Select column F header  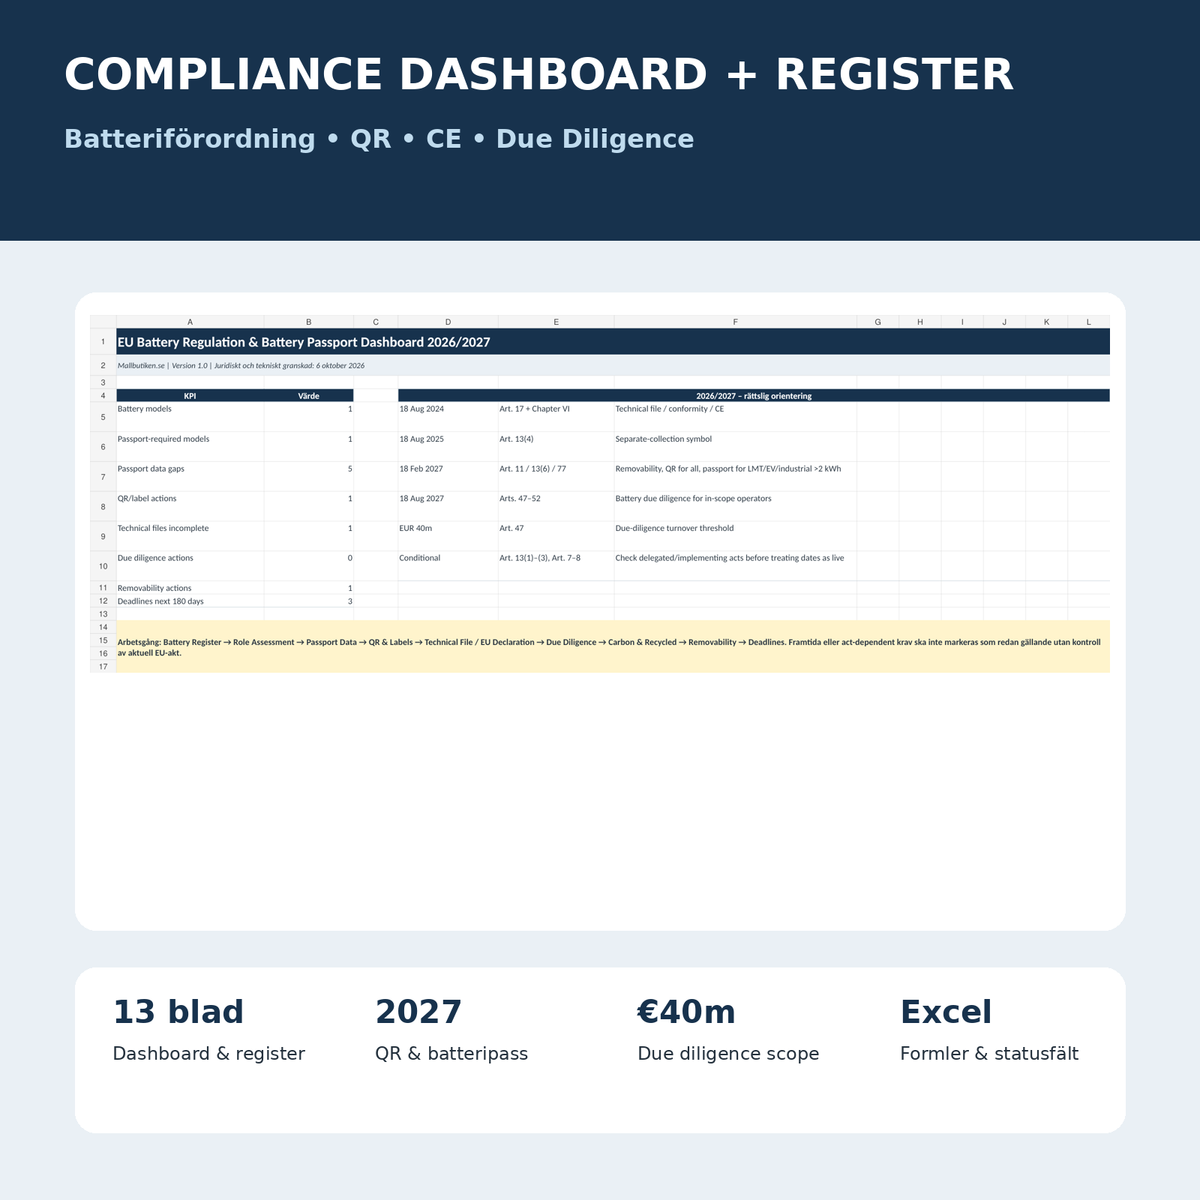click(x=735, y=322)
